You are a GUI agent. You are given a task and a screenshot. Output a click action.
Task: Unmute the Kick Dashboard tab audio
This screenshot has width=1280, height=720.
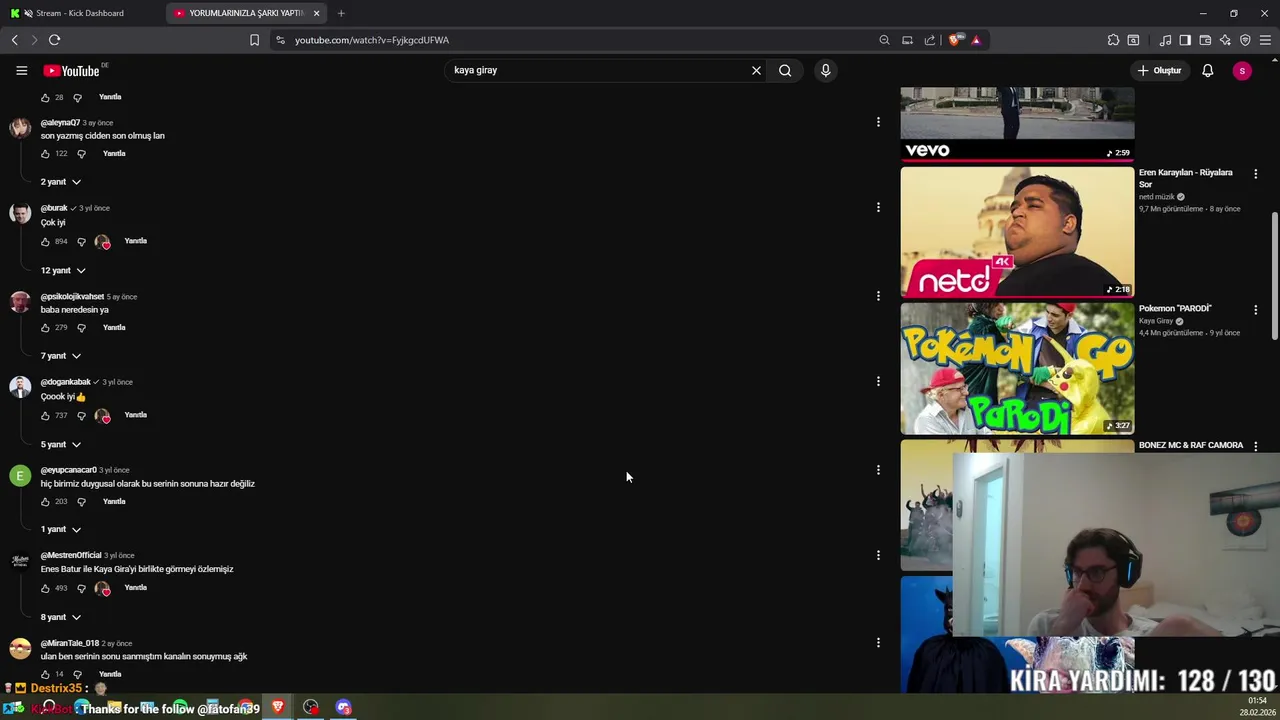click(28, 13)
